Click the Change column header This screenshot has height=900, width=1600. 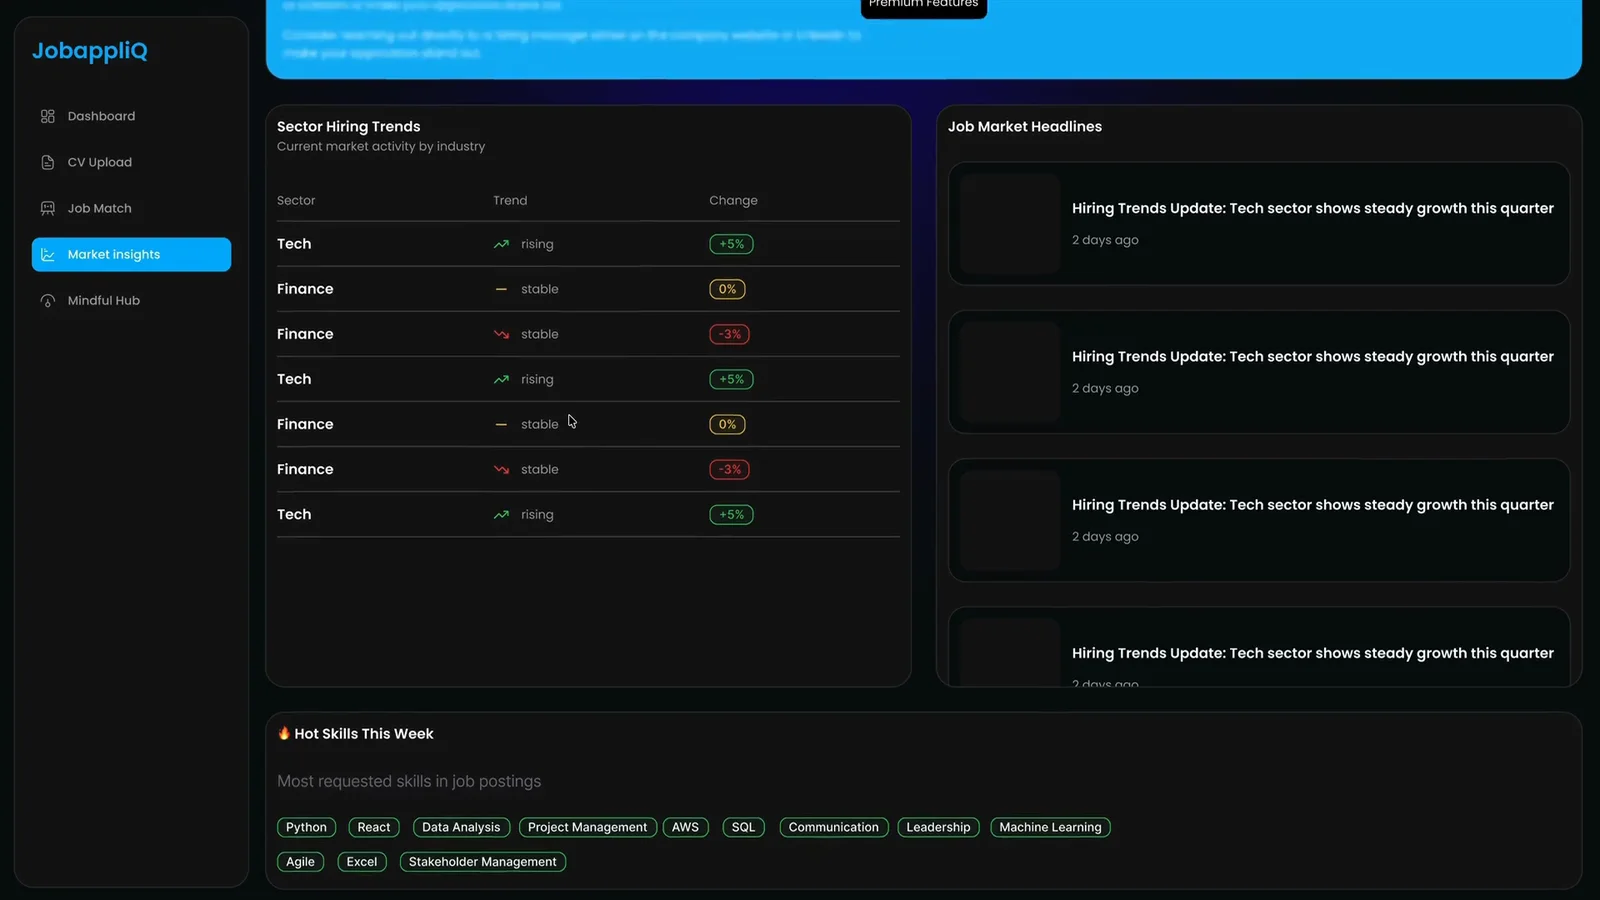tap(733, 200)
